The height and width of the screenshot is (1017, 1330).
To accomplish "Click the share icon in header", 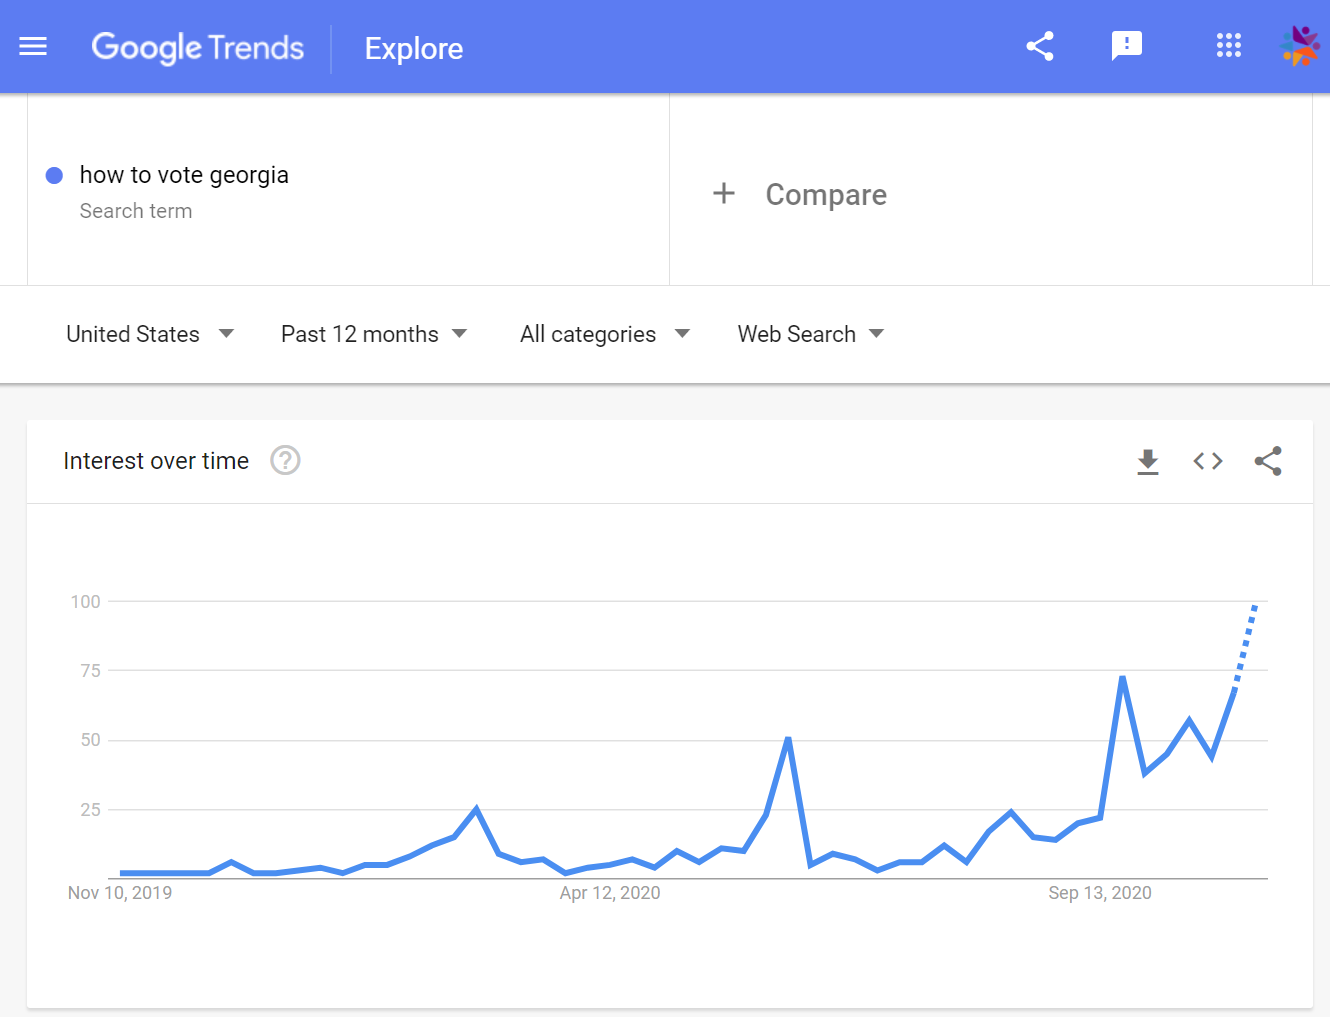I will [1040, 46].
